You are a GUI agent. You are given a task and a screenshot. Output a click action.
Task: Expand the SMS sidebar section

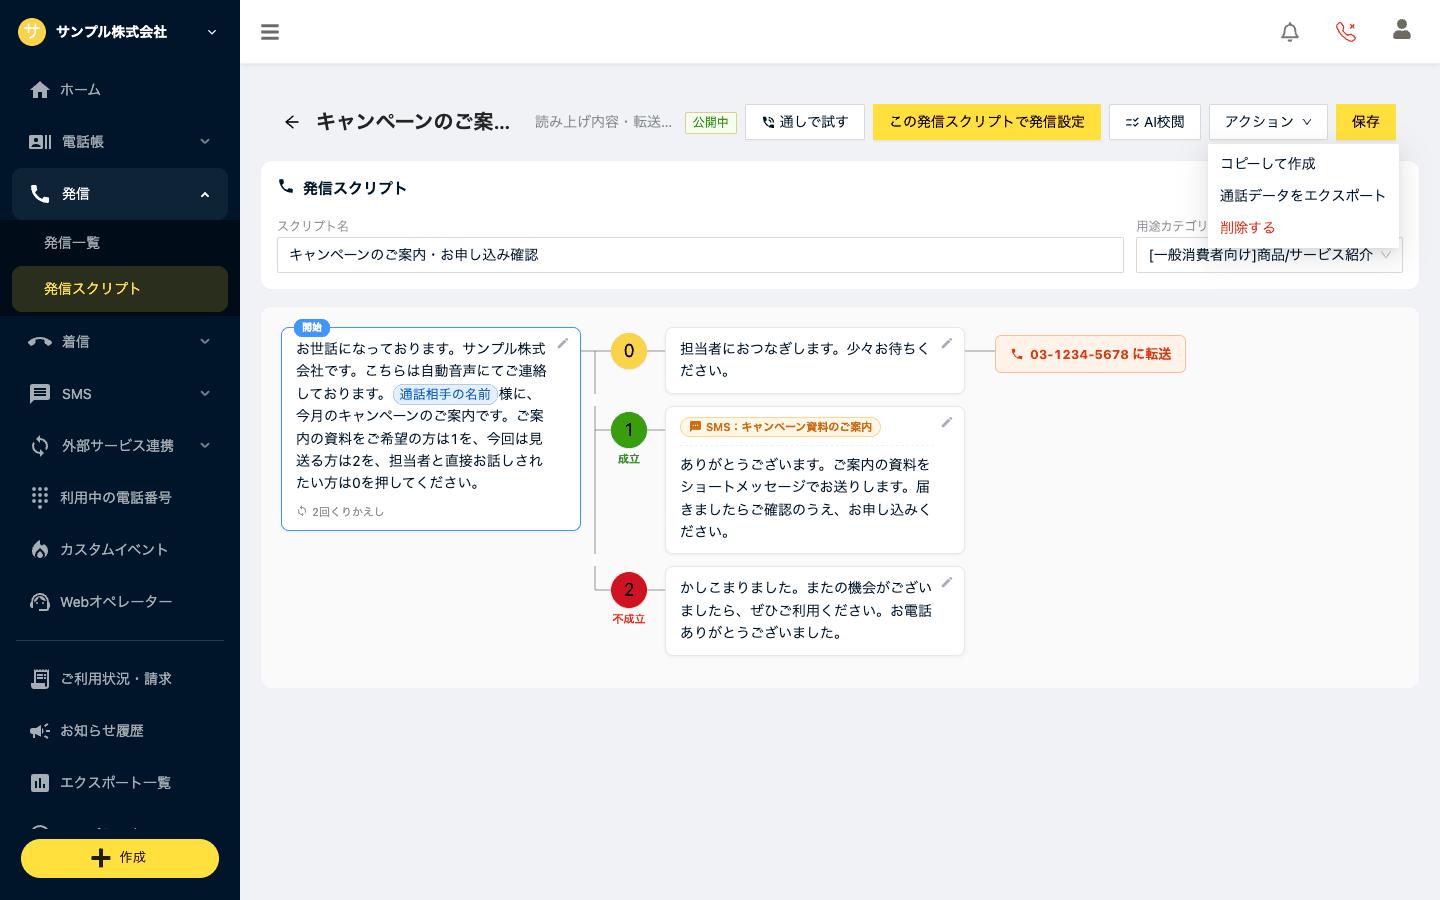click(120, 393)
